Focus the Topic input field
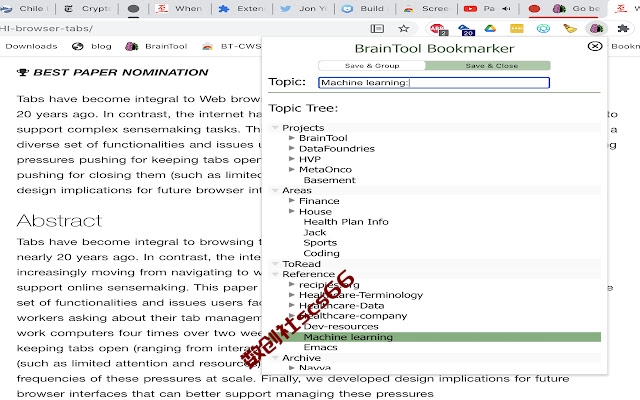The height and width of the screenshot is (400, 640). pos(434,83)
